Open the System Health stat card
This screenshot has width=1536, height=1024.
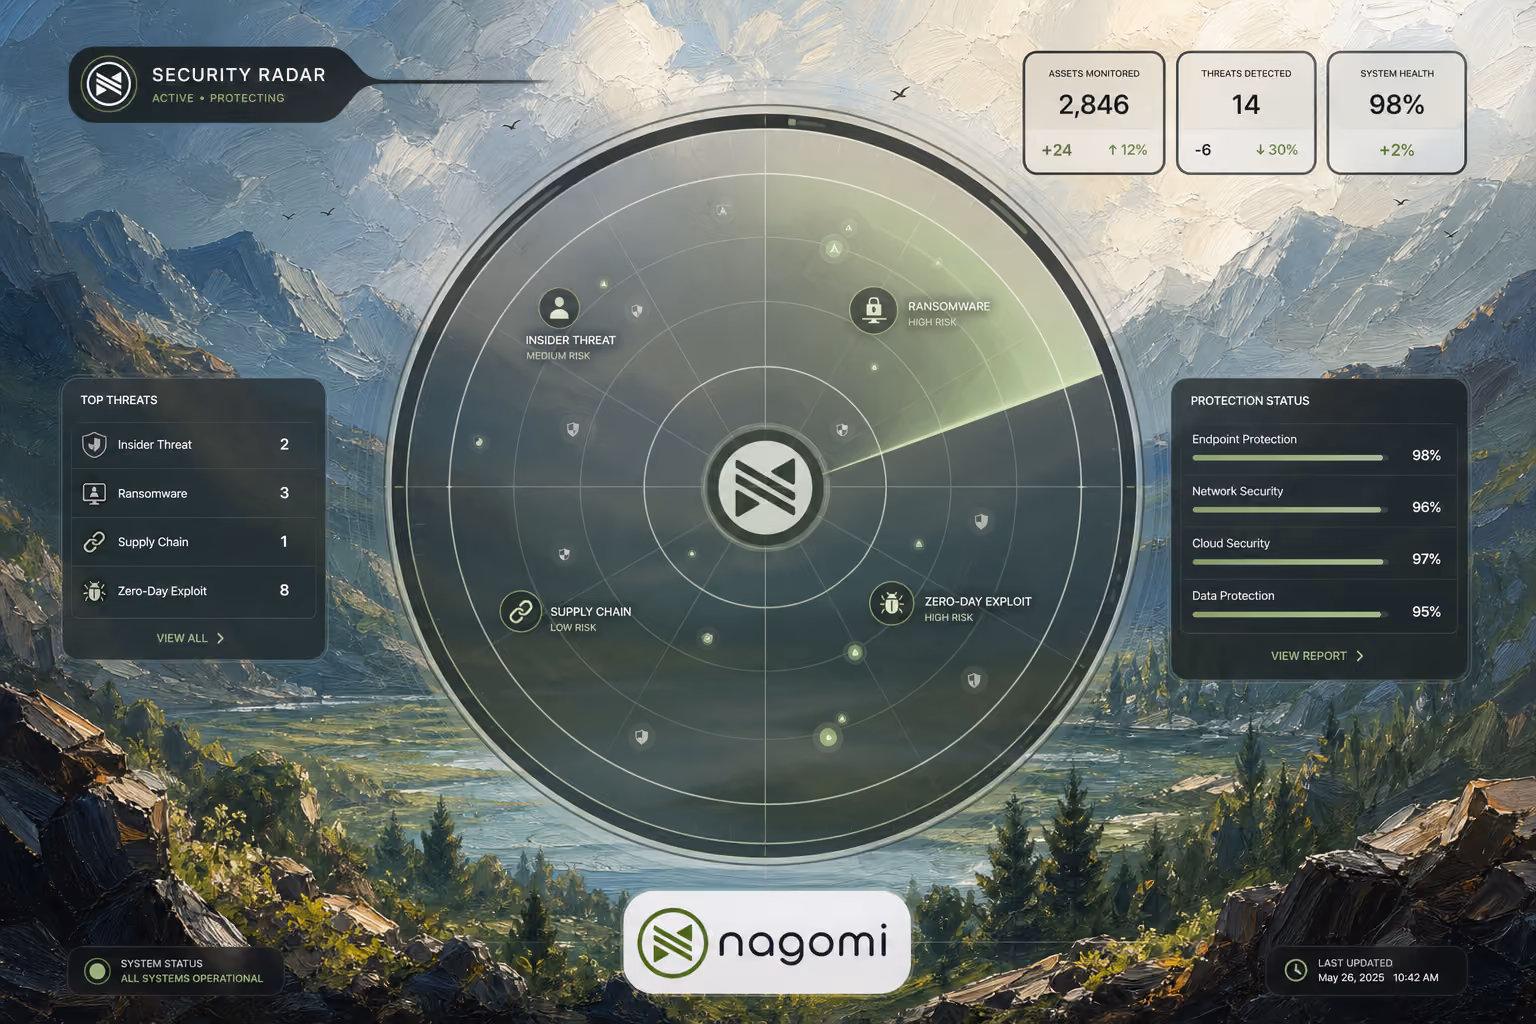pos(1397,113)
